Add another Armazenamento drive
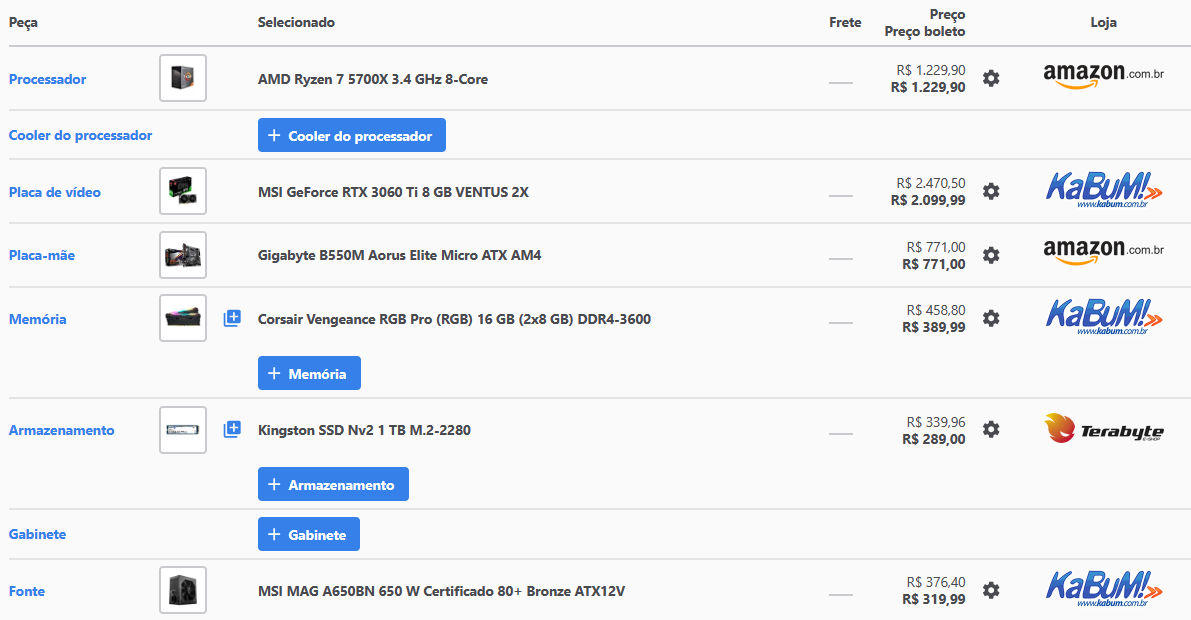The width and height of the screenshot is (1191, 620). (333, 484)
